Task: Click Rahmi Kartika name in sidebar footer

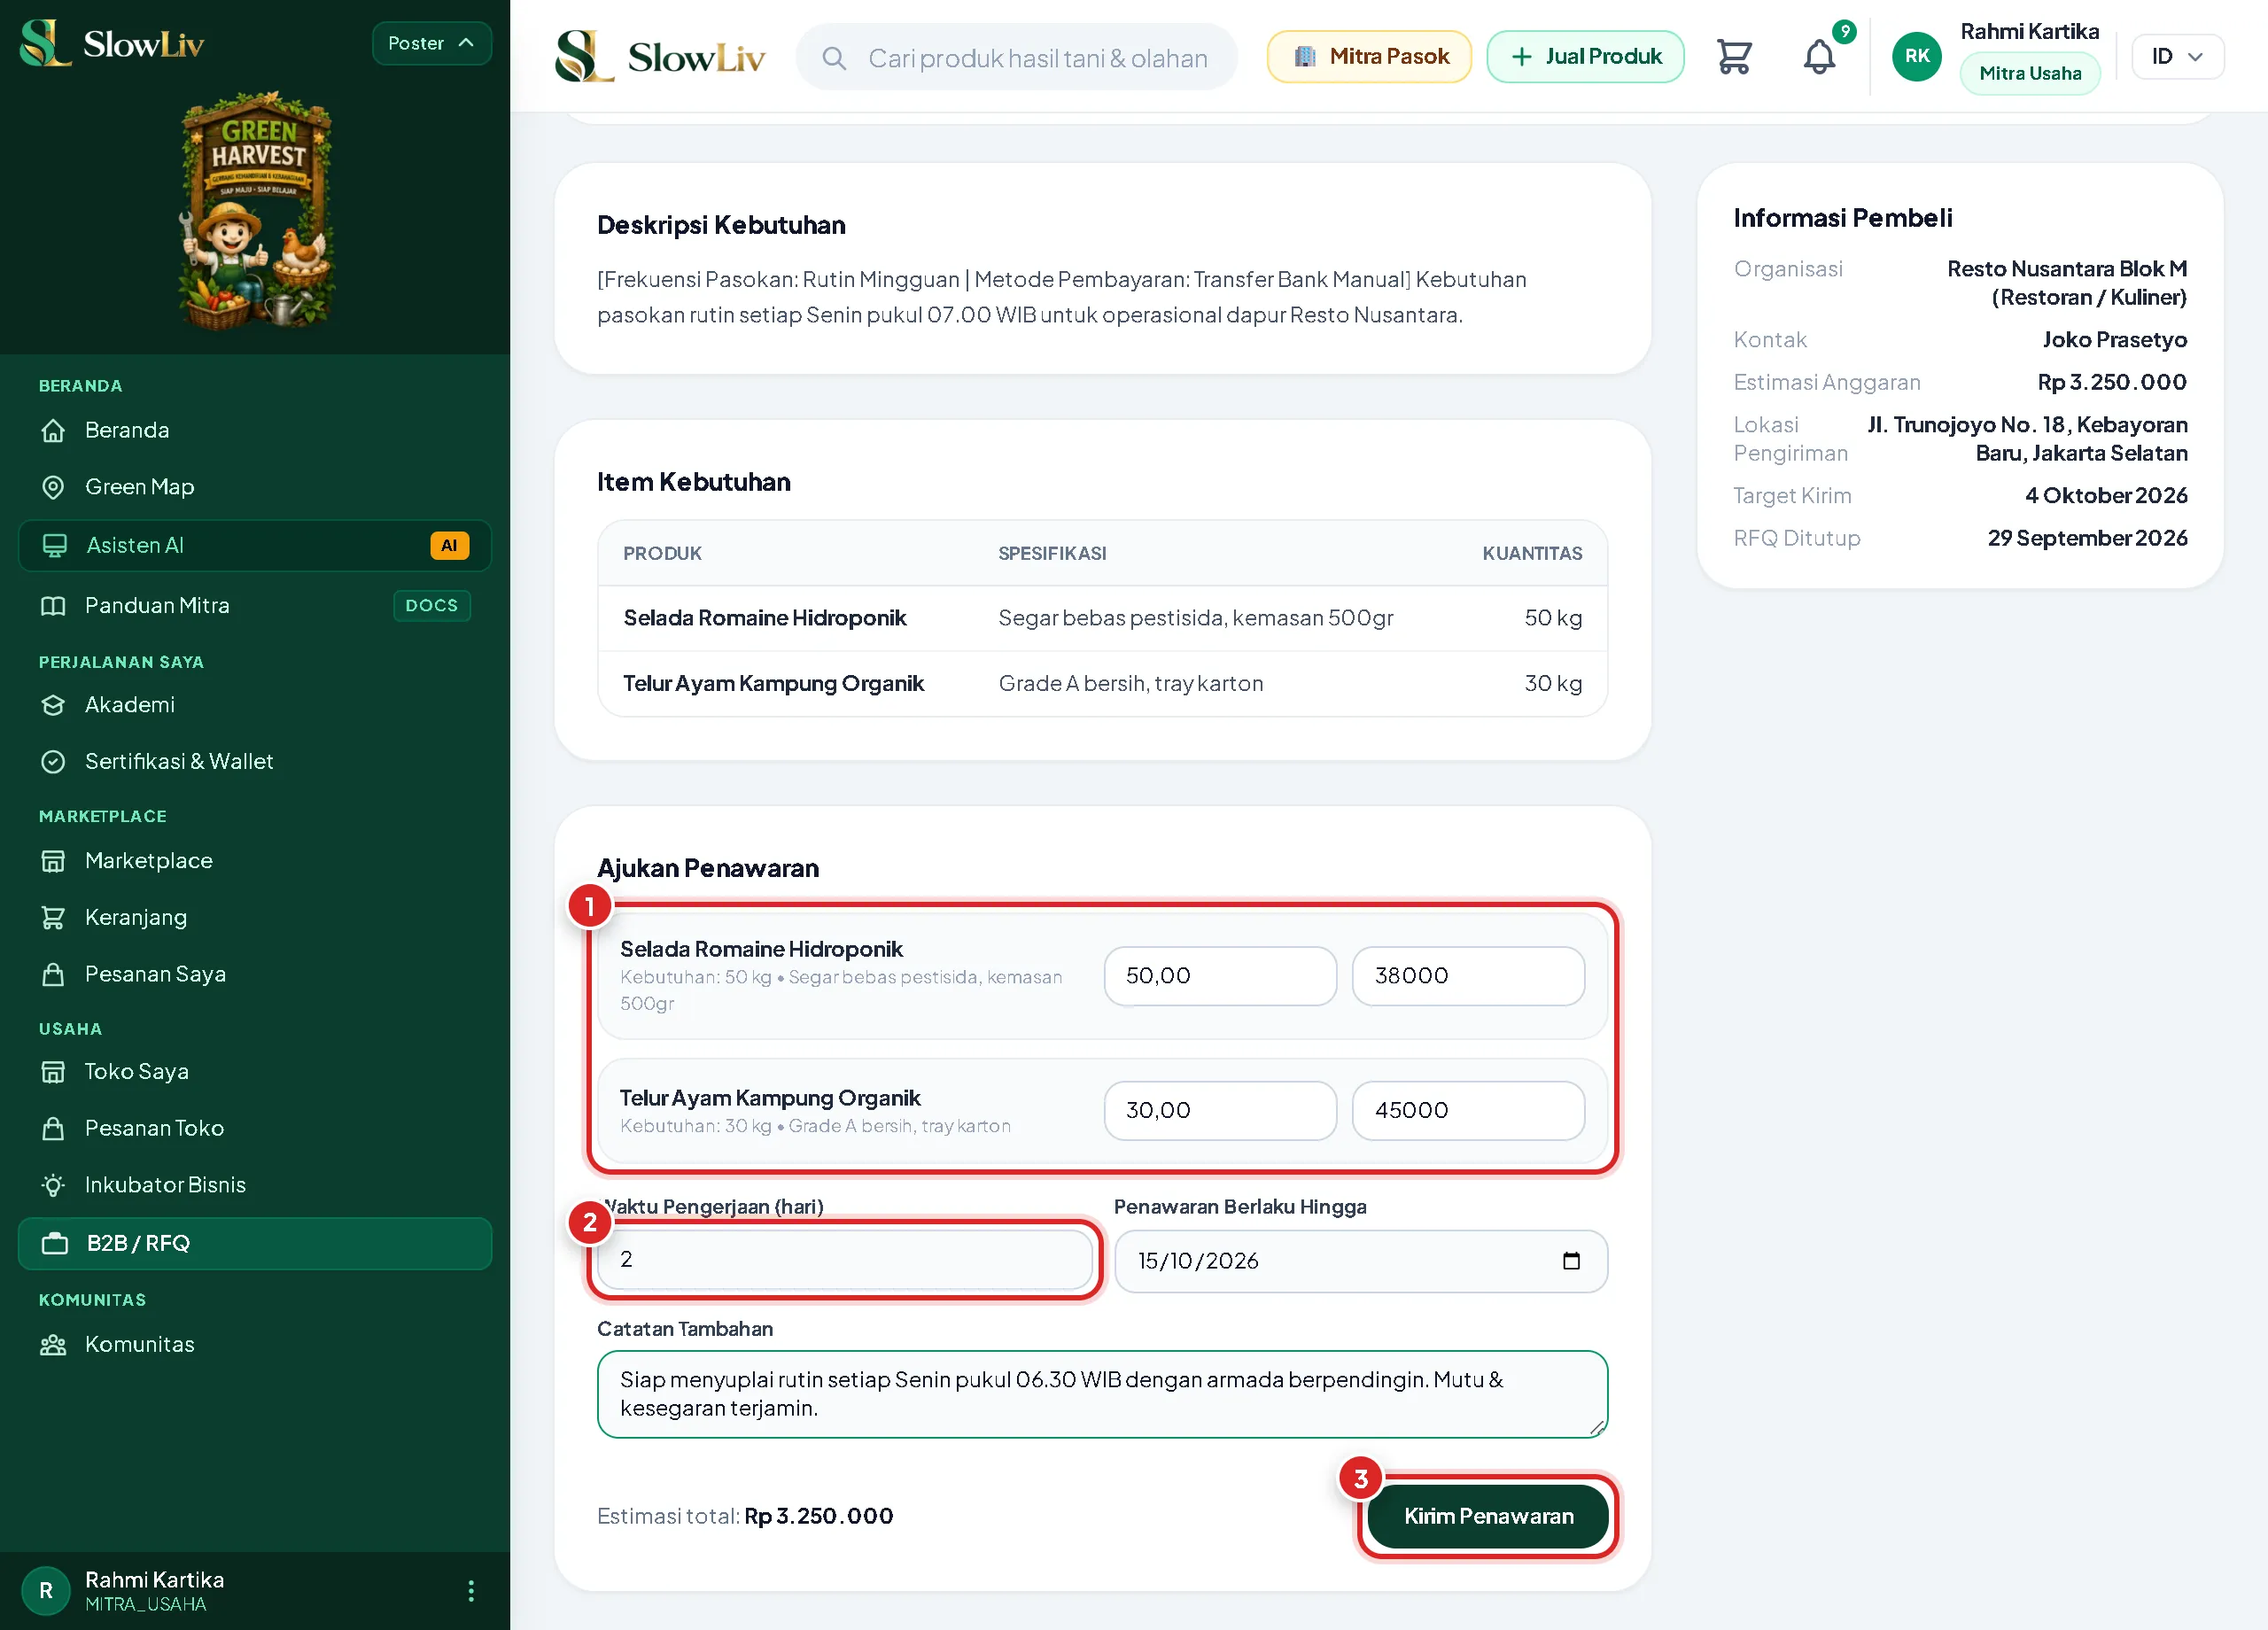Action: 154,1580
